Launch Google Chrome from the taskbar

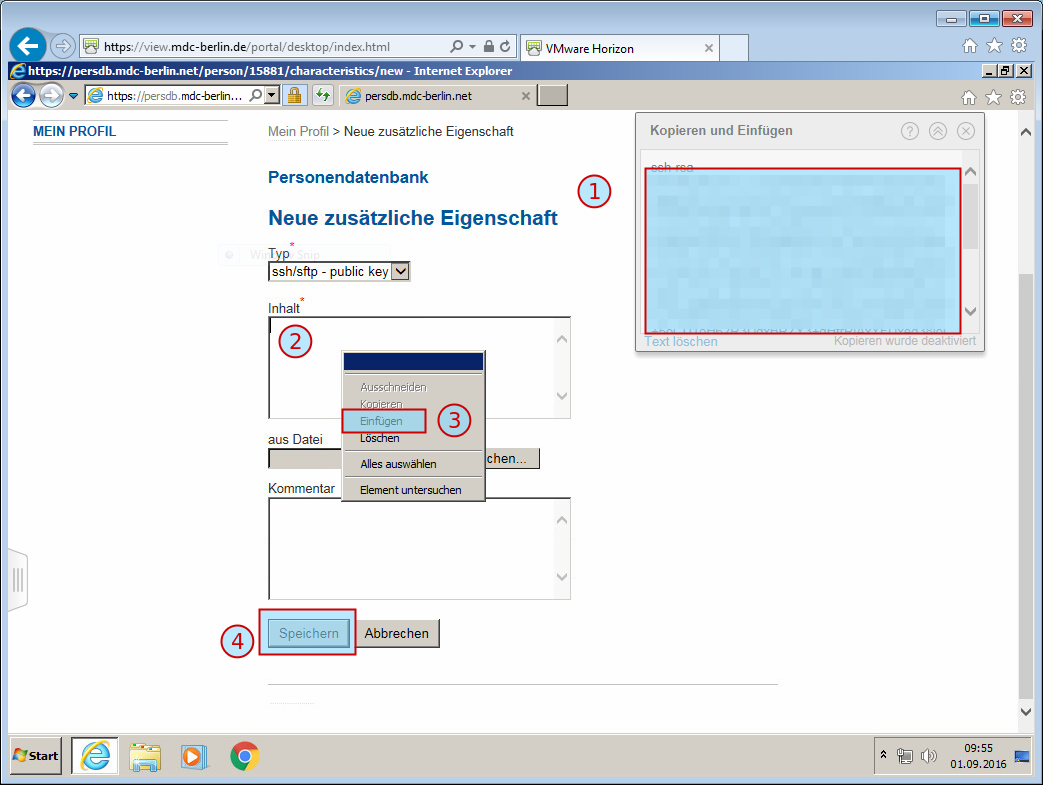pos(244,756)
